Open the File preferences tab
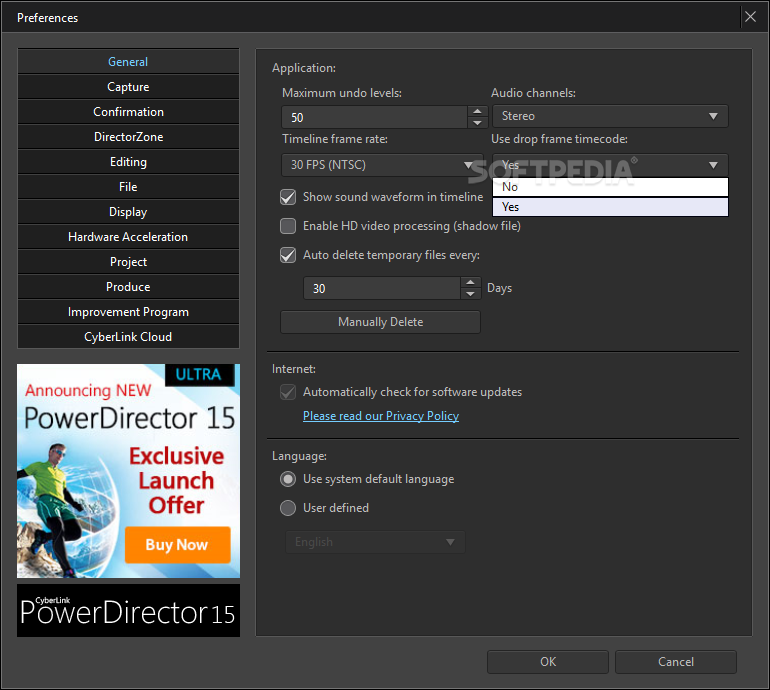770x690 pixels. click(128, 187)
